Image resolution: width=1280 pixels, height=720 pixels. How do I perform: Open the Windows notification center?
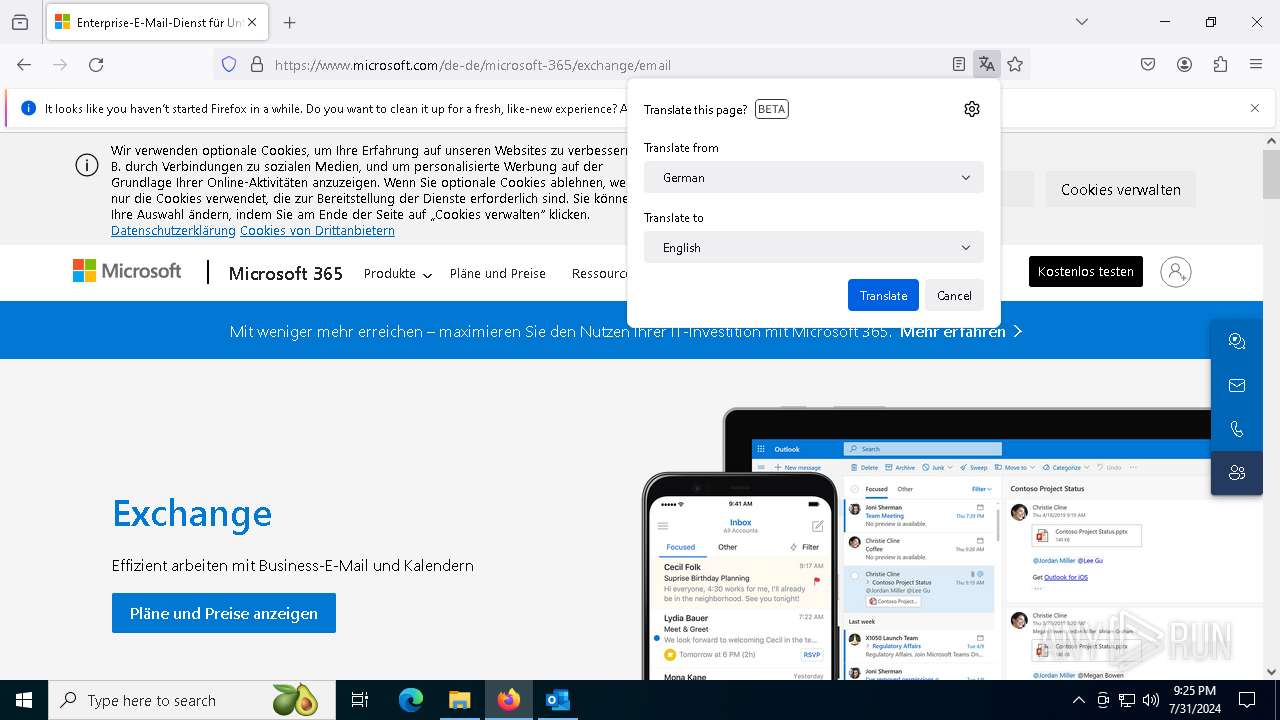pyautogui.click(x=1247, y=700)
